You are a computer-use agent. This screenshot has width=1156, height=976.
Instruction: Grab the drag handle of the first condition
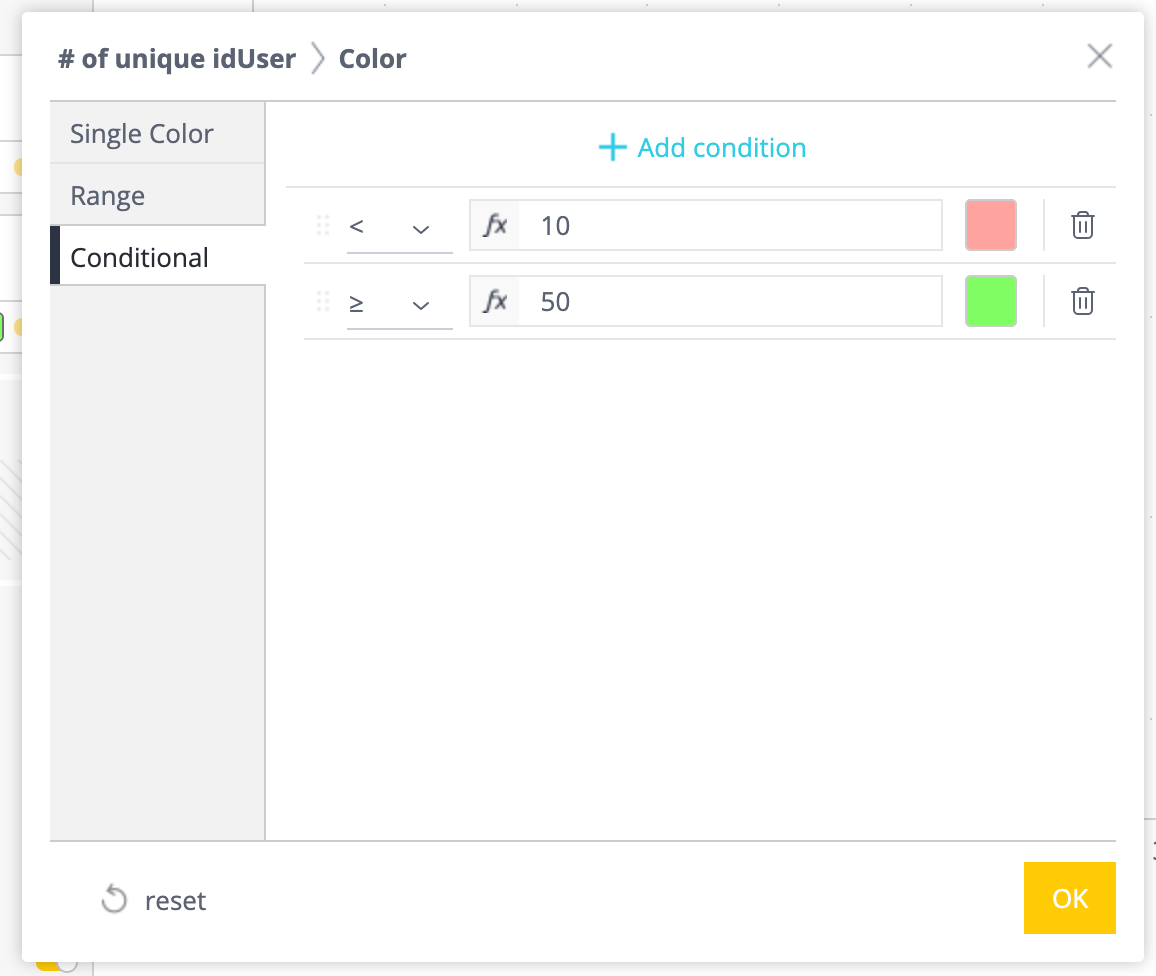pyautogui.click(x=323, y=225)
